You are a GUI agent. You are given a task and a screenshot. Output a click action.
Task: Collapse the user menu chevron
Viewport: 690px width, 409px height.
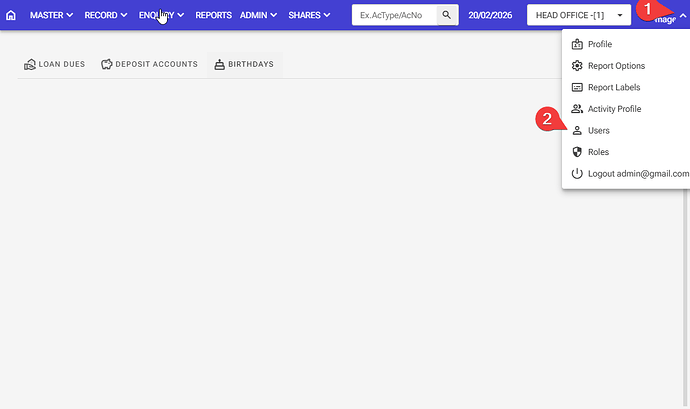click(683, 15)
